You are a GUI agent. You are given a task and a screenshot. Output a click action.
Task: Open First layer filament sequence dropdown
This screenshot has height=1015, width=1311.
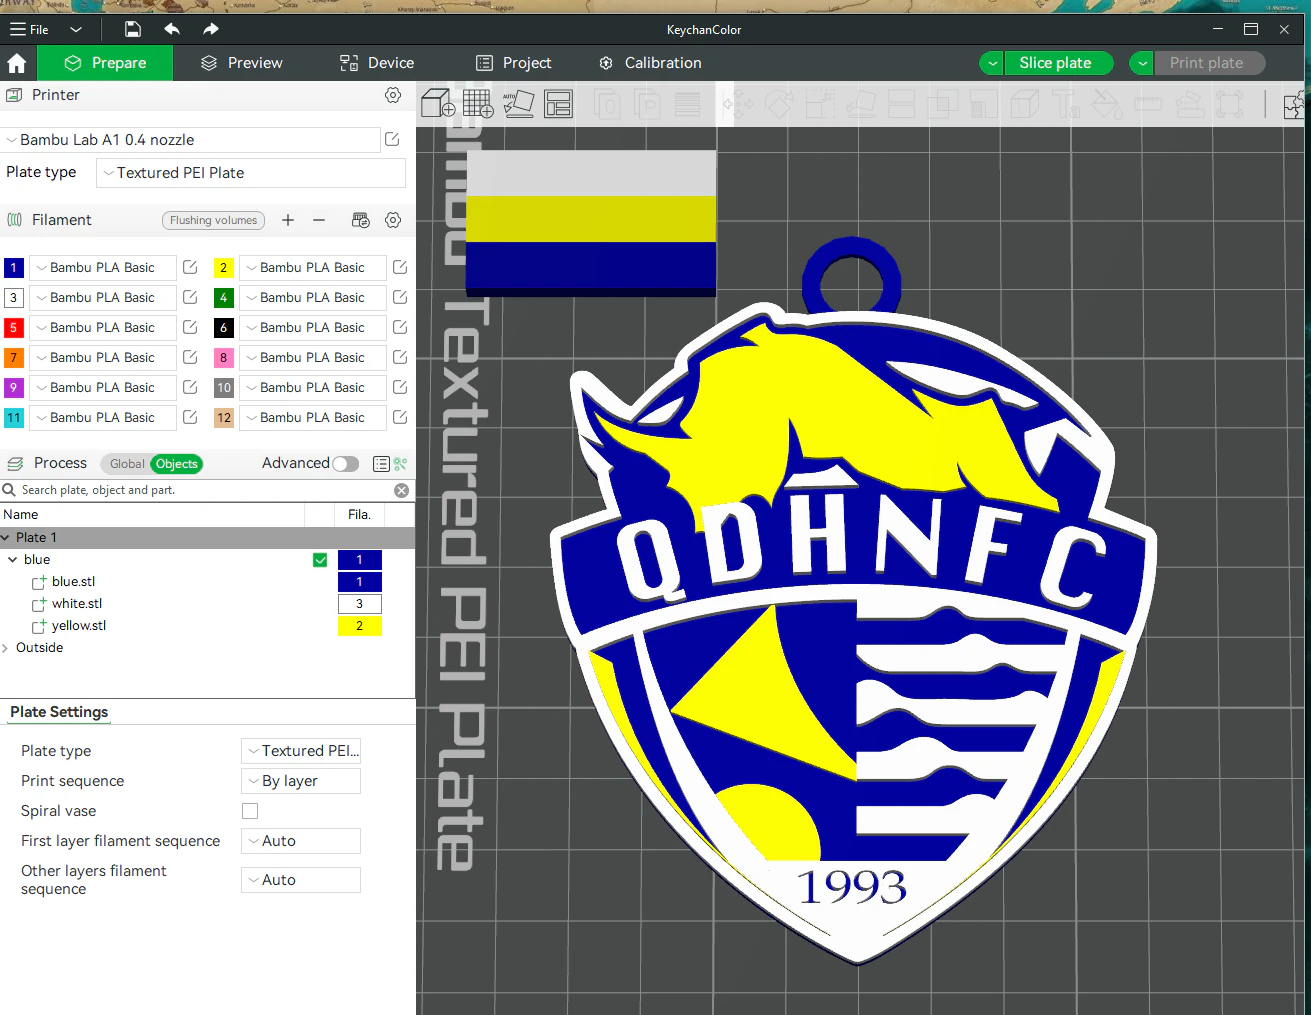(x=301, y=841)
